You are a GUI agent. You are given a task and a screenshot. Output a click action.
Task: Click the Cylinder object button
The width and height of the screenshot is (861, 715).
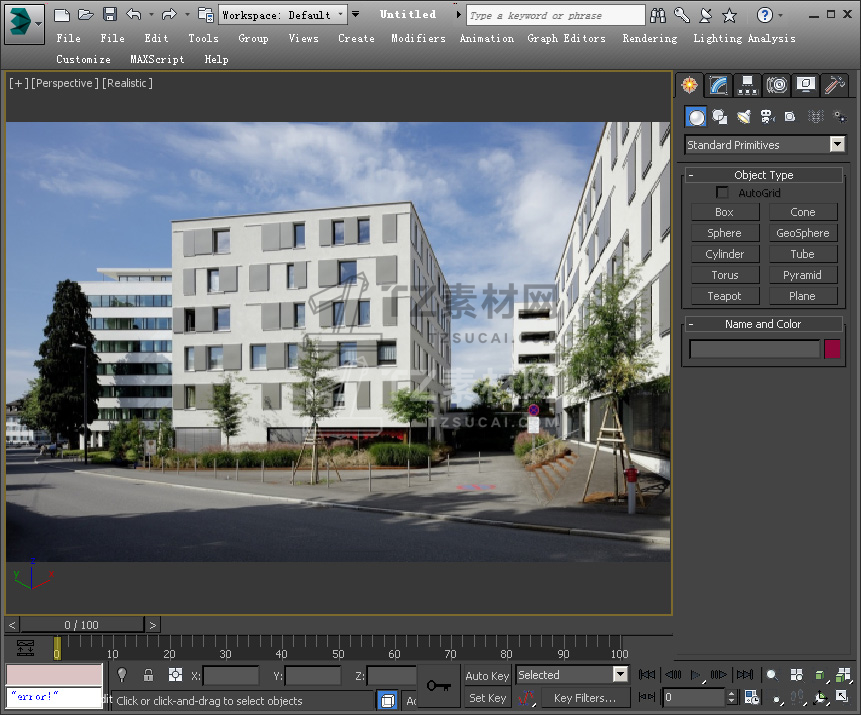725,254
